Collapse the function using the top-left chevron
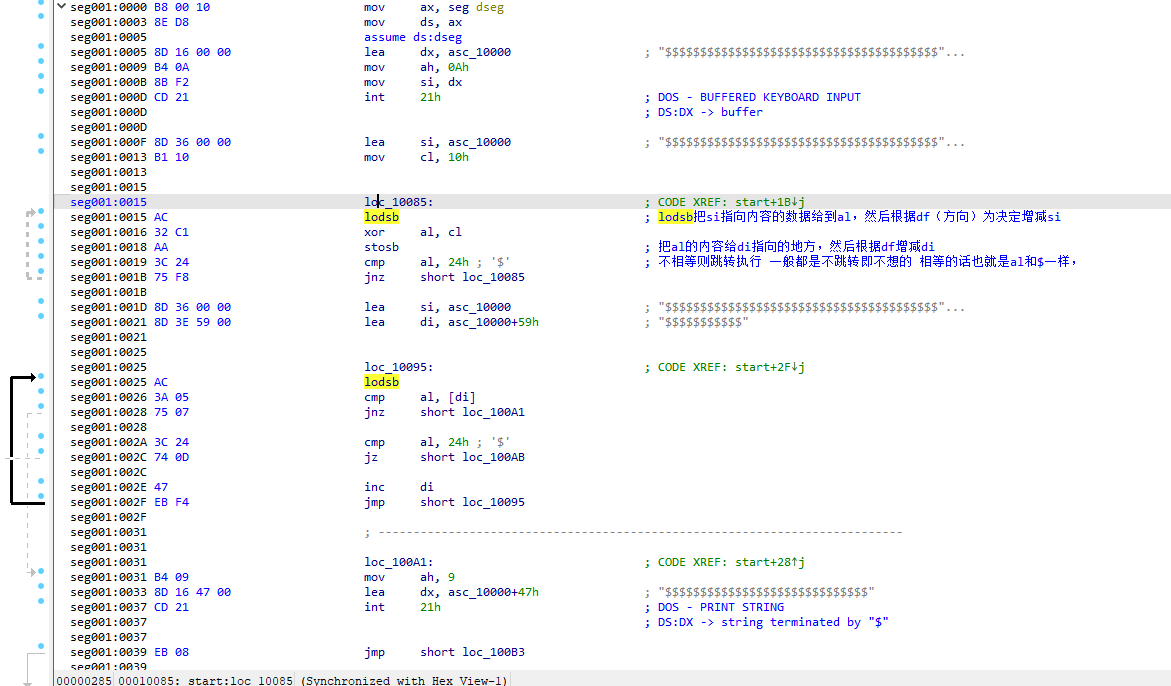This screenshot has width=1171, height=686. click(63, 7)
